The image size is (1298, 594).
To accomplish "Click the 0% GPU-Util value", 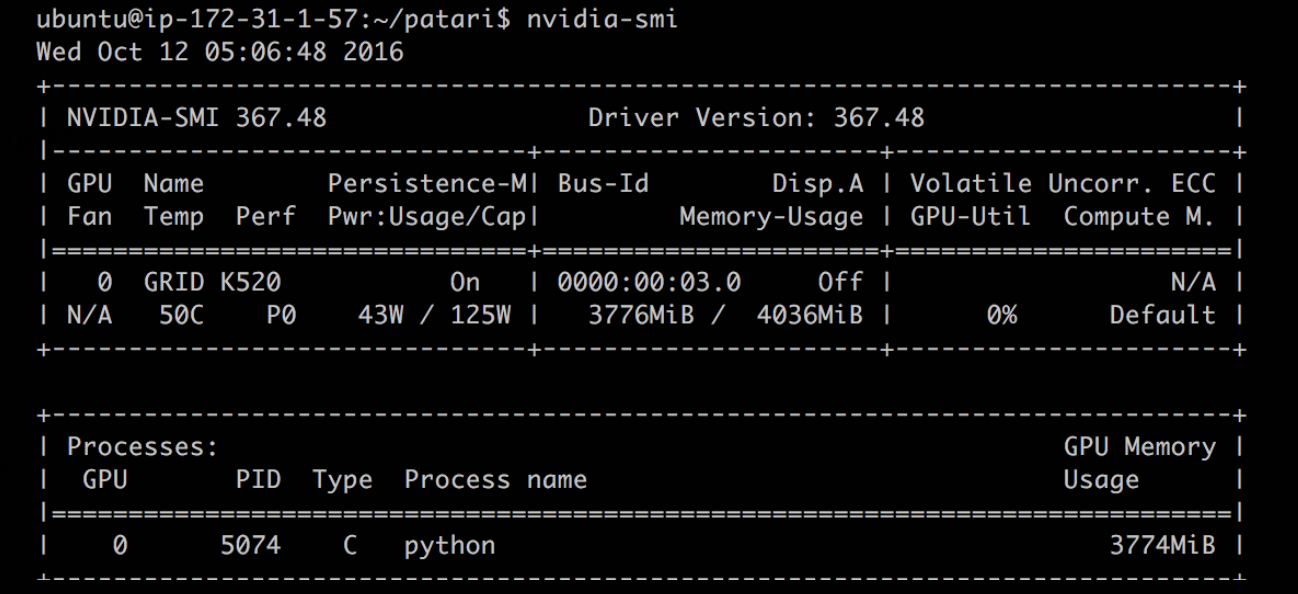I will pyautogui.click(x=1001, y=315).
